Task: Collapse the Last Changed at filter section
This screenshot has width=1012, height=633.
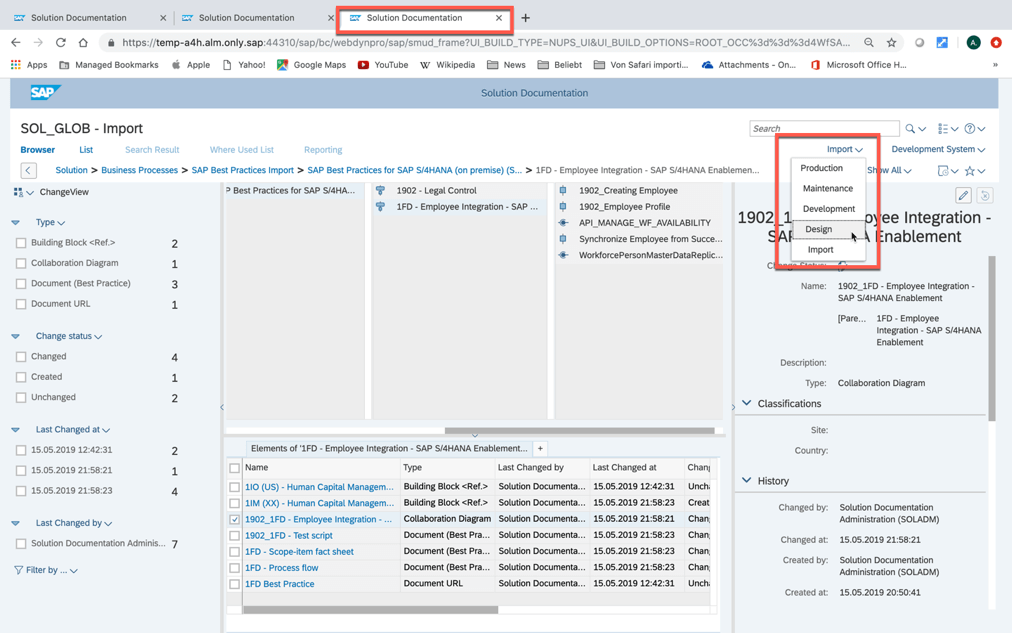Action: (x=15, y=430)
